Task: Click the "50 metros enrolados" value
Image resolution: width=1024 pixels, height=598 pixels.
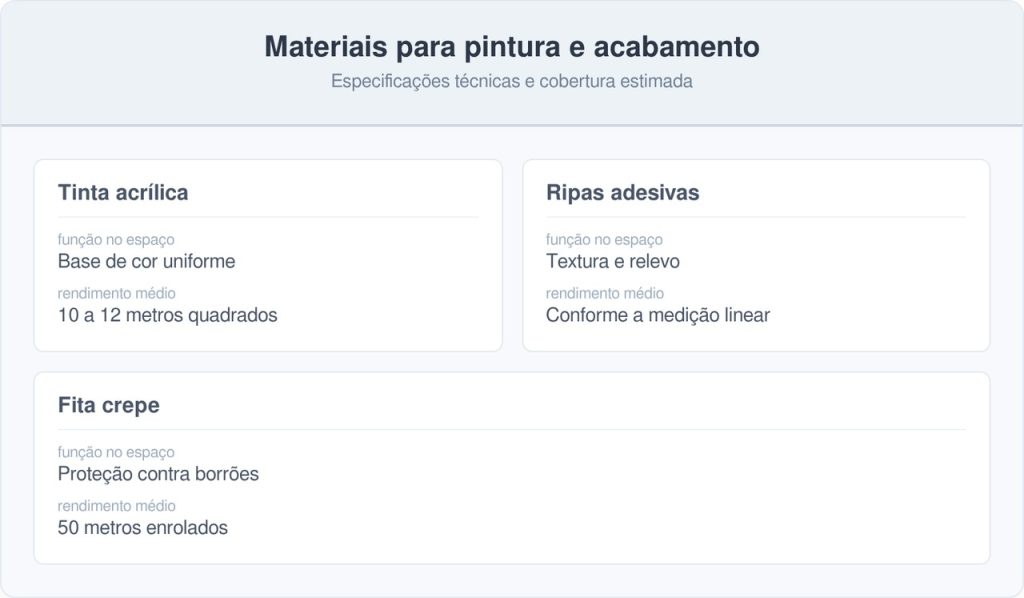Action: coord(142,528)
